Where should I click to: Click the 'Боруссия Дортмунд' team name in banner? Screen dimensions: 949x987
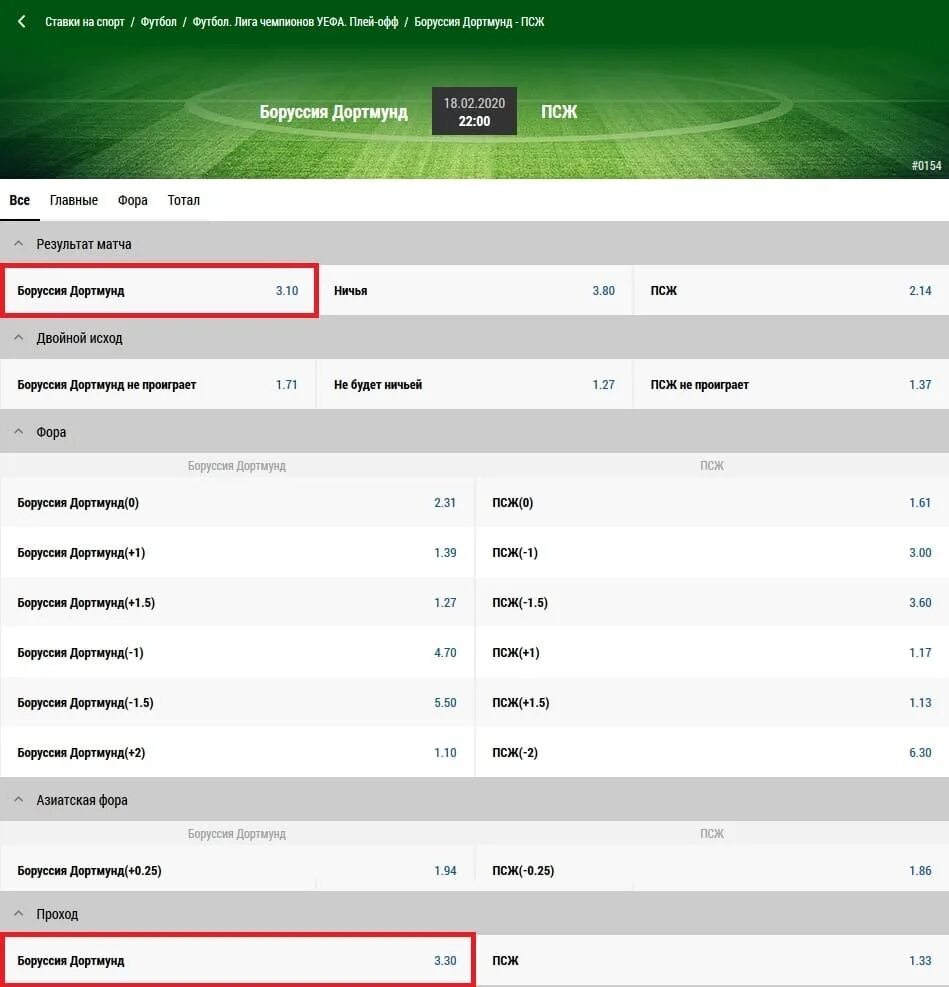tap(334, 112)
